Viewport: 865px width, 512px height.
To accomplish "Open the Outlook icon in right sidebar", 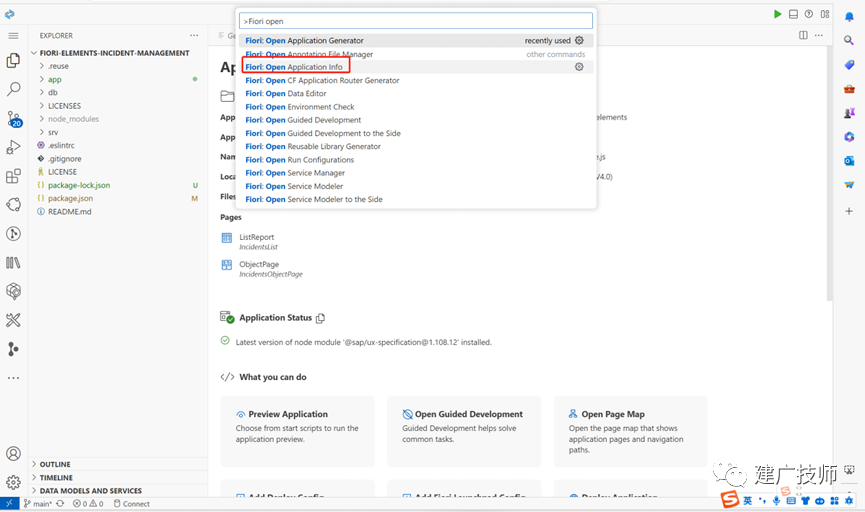I will (849, 161).
